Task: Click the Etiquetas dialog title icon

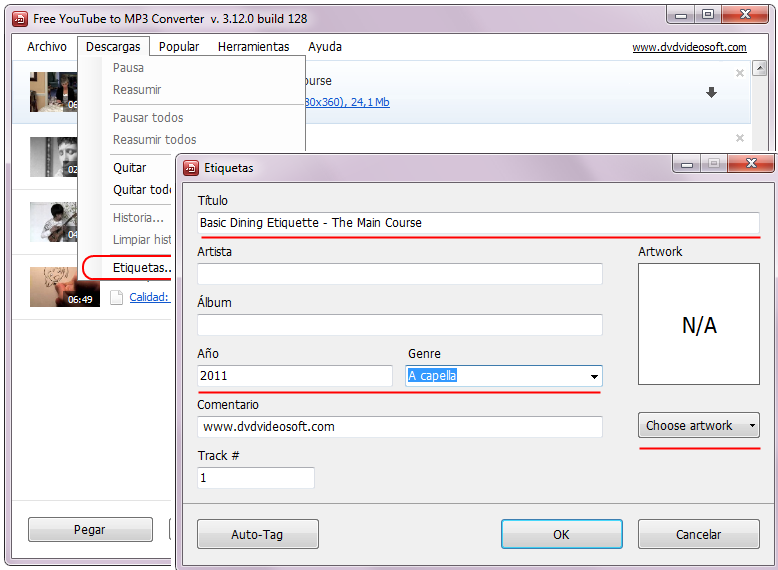Action: 190,168
